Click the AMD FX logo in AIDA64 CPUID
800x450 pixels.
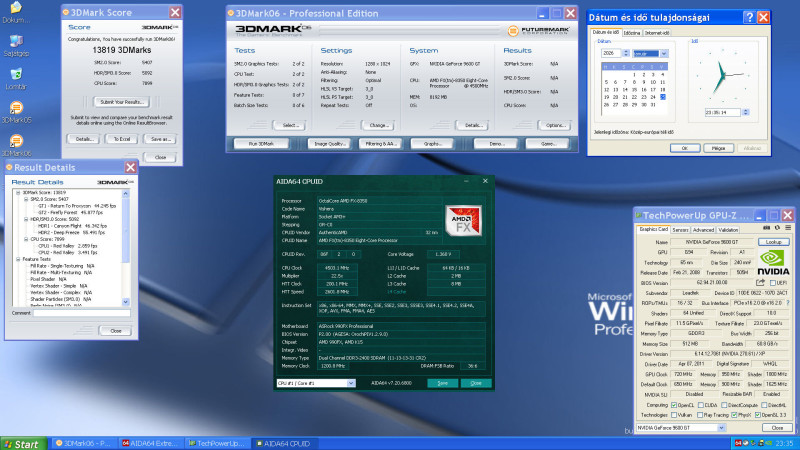[x=463, y=221]
